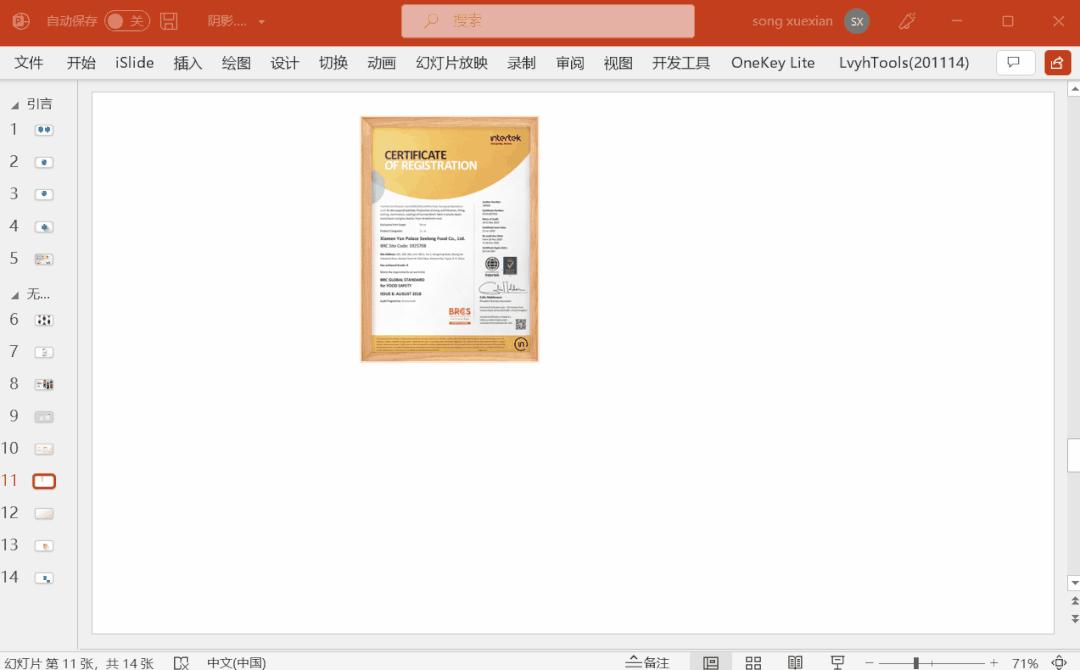Click the fit-slide-to-window icon
The width and height of the screenshot is (1080, 670).
(x=1059, y=662)
